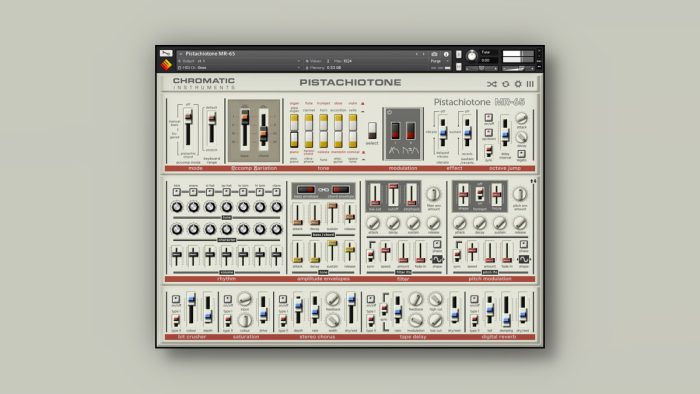The image size is (700, 394).
Task: Click the filter cutoff slider handle
Action: [x=393, y=186]
